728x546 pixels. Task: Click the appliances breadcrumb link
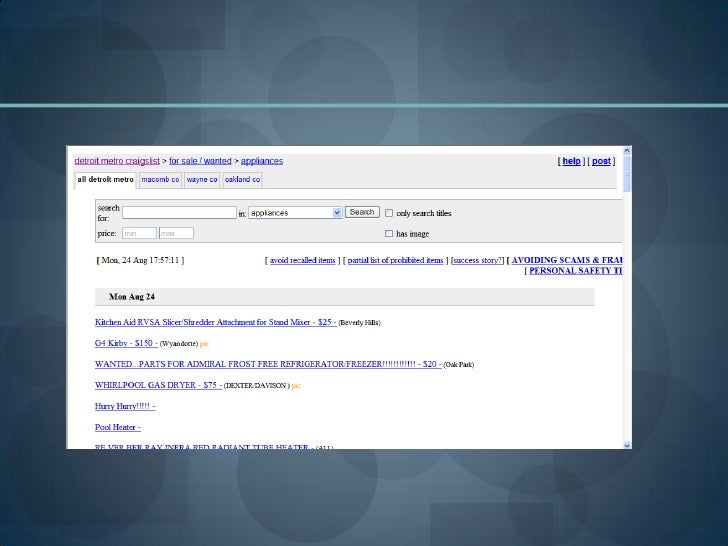pos(262,161)
